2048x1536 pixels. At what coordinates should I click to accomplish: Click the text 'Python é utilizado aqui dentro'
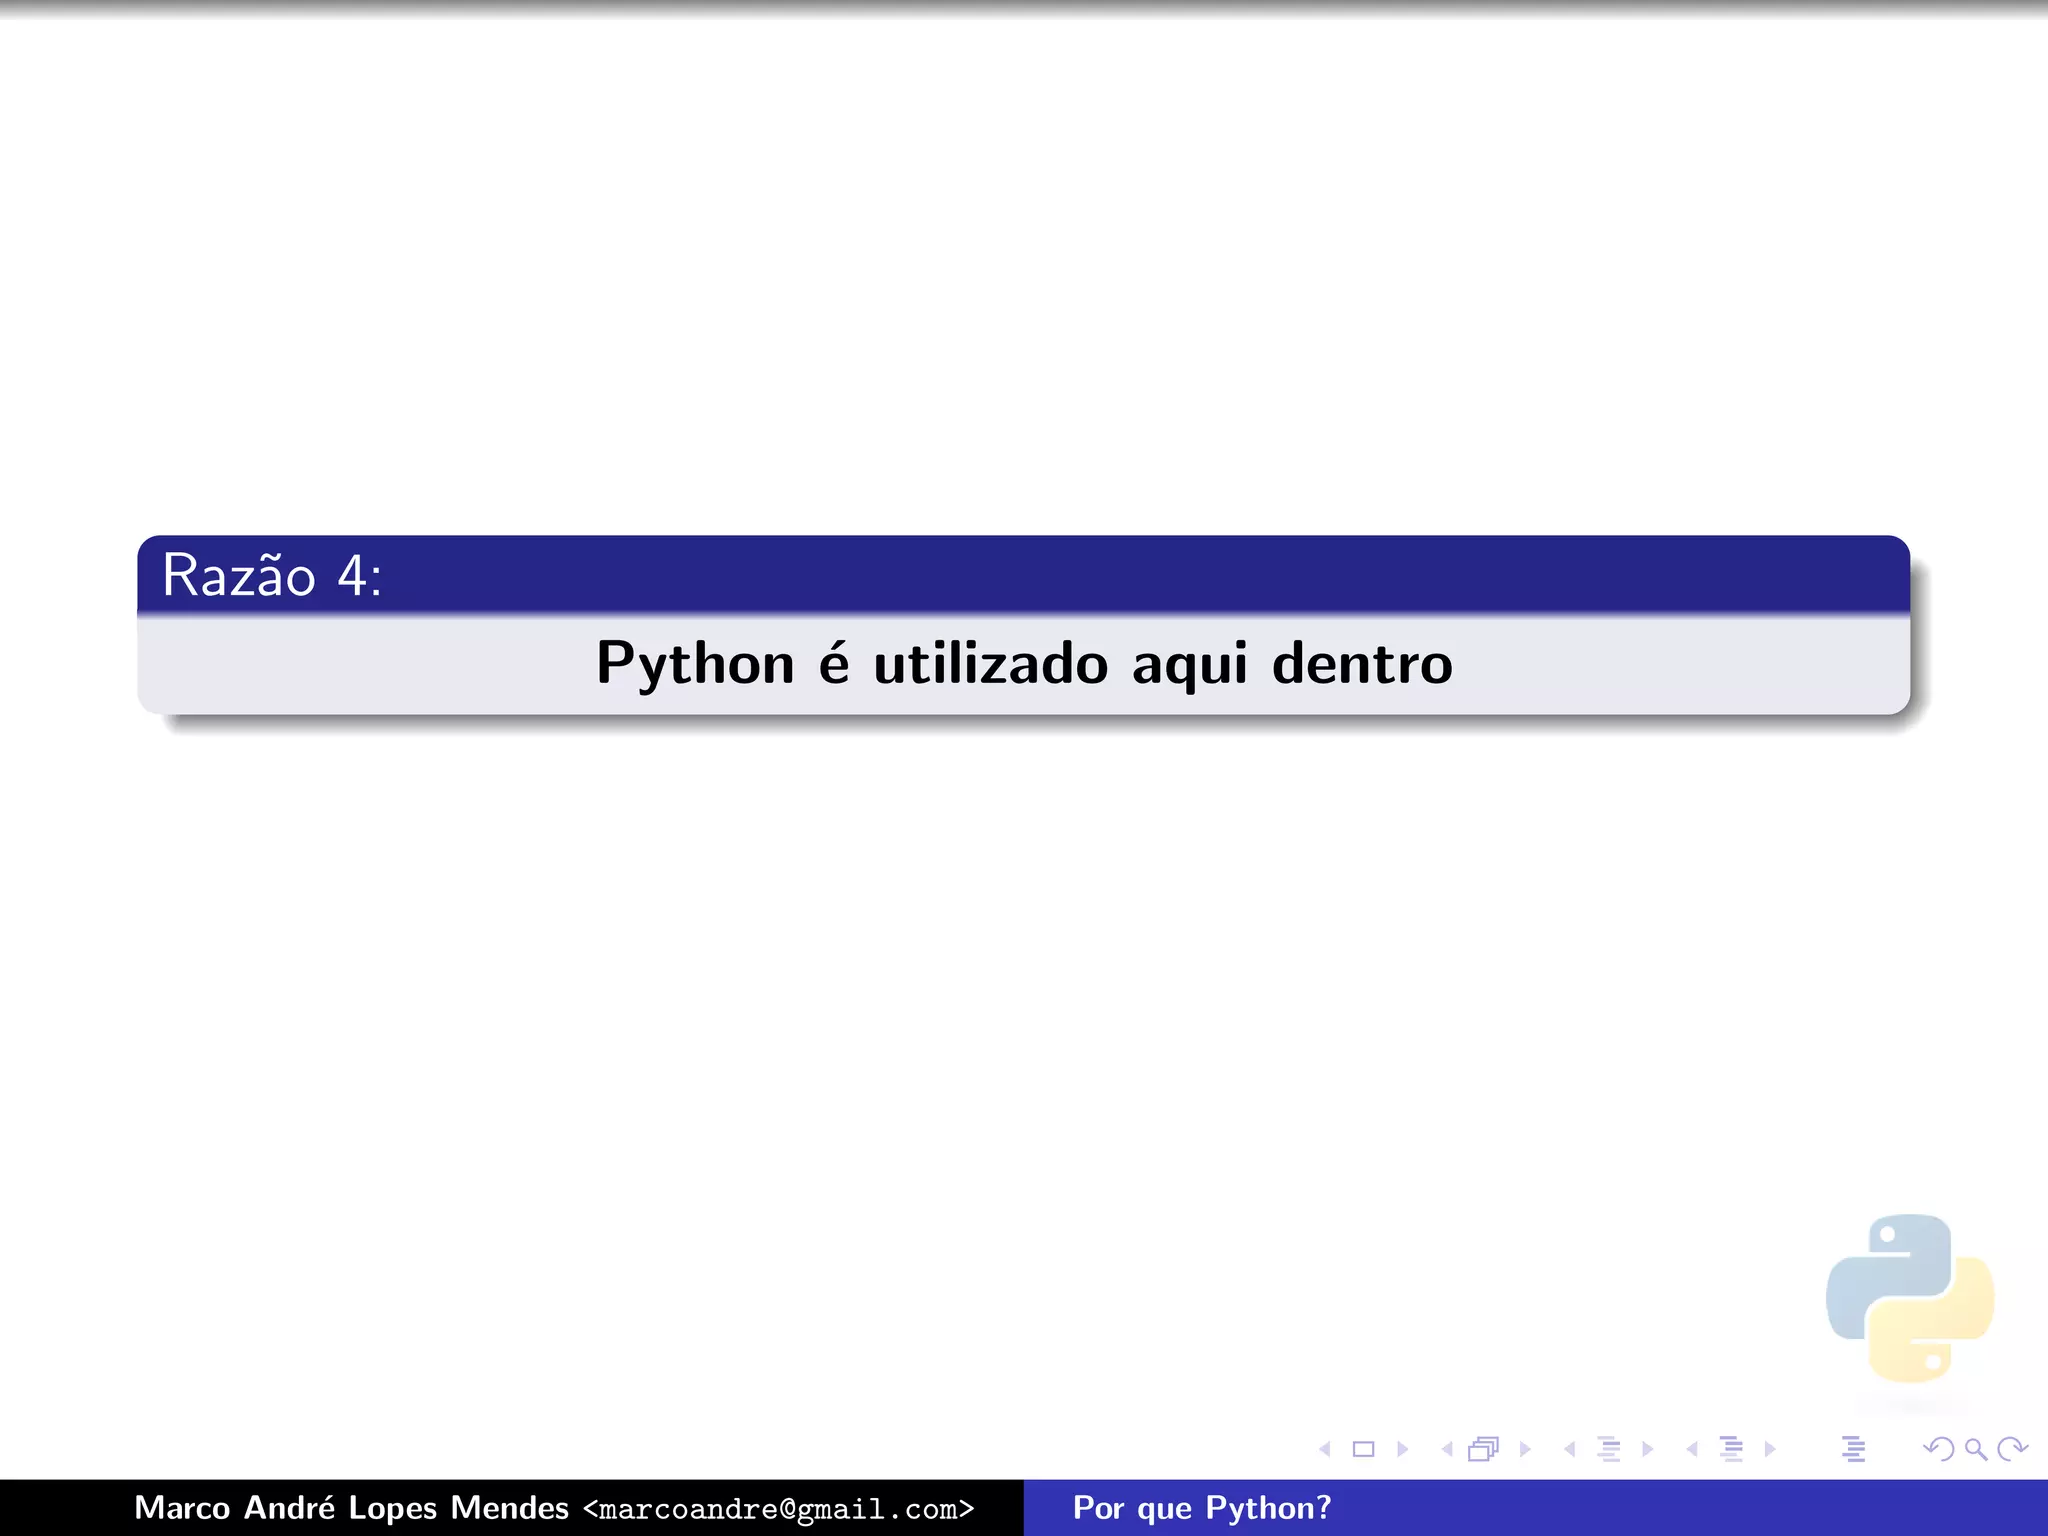tap(1024, 663)
